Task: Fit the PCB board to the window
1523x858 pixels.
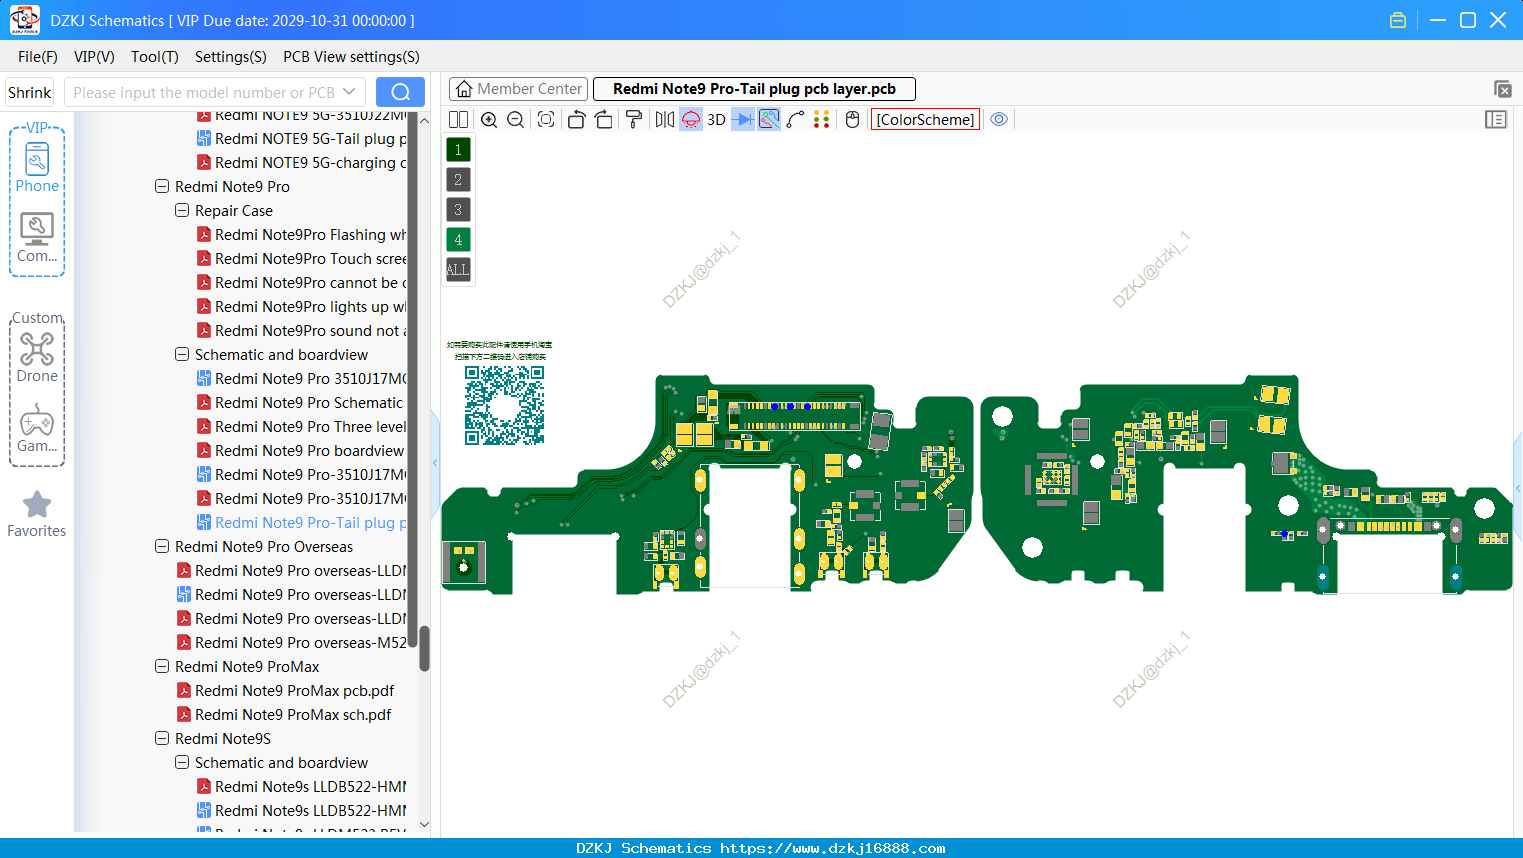Action: 546,120
